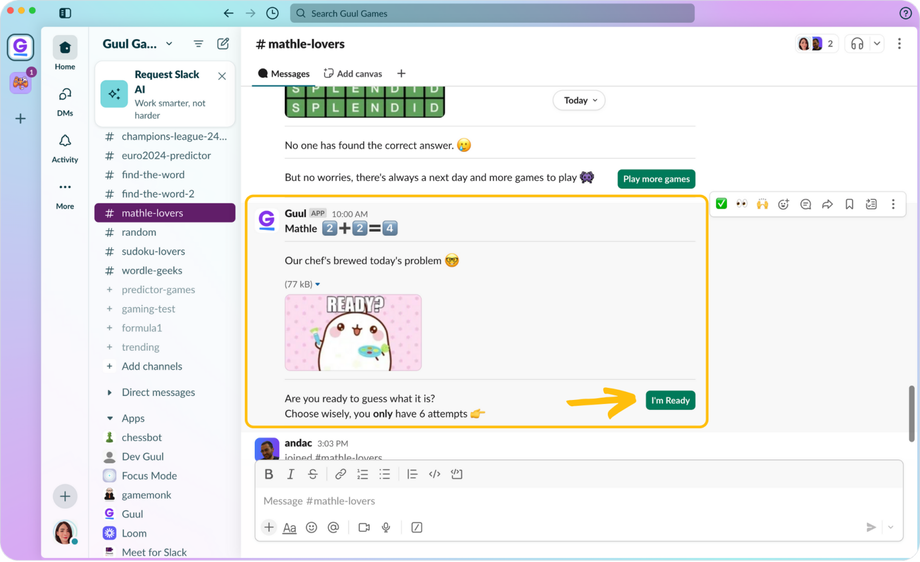Screen dimensions: 920x562
Task: Click the Add canvas tab
Action: coord(353,73)
